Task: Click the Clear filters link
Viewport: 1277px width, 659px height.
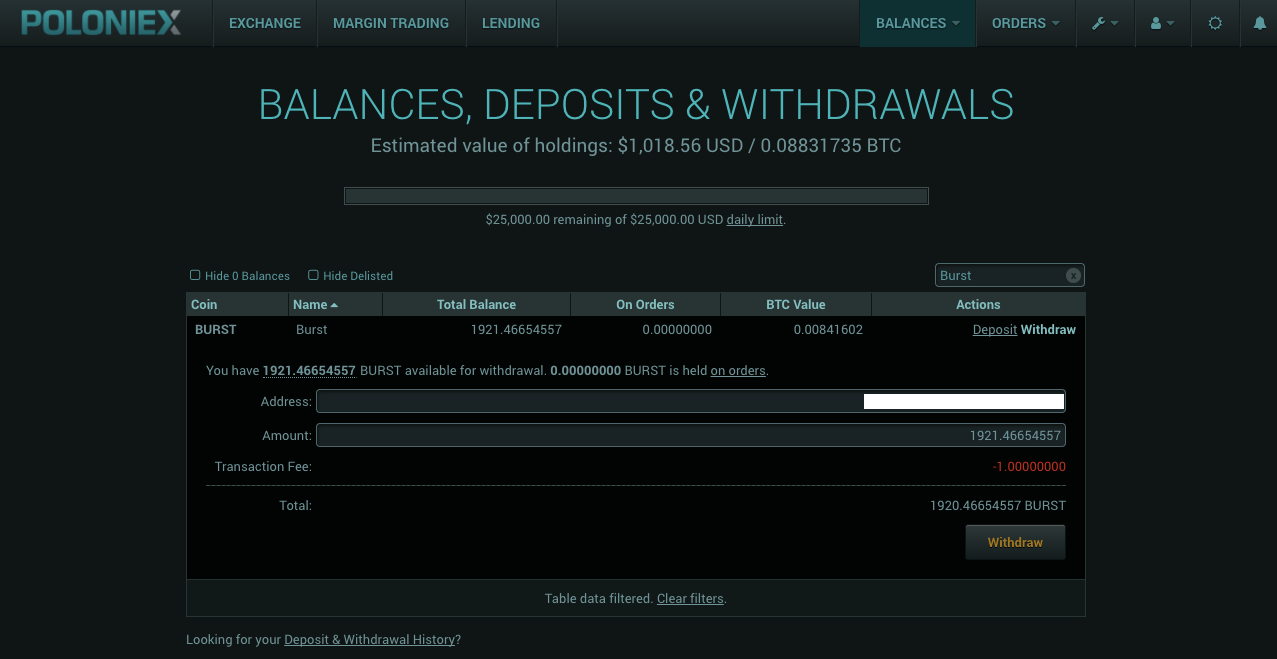Action: pyautogui.click(x=690, y=598)
